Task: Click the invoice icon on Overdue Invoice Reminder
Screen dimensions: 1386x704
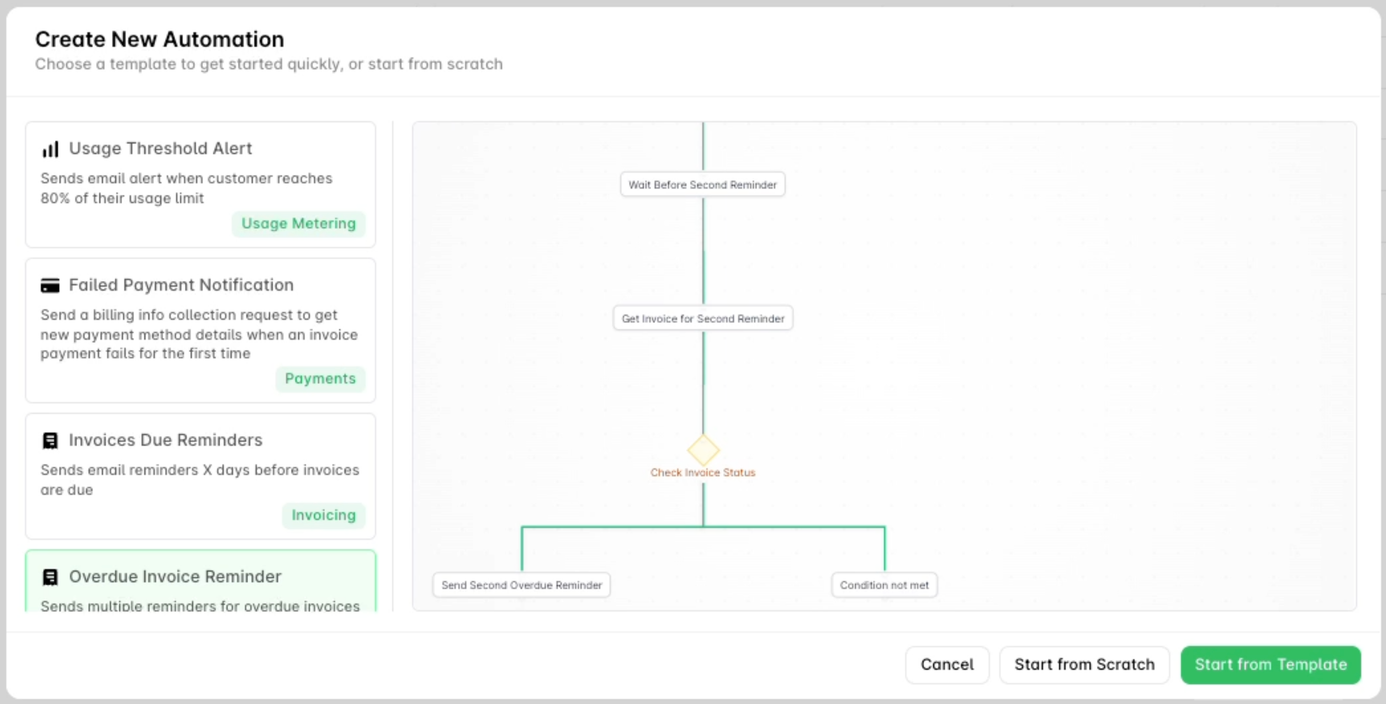Action: coord(48,576)
